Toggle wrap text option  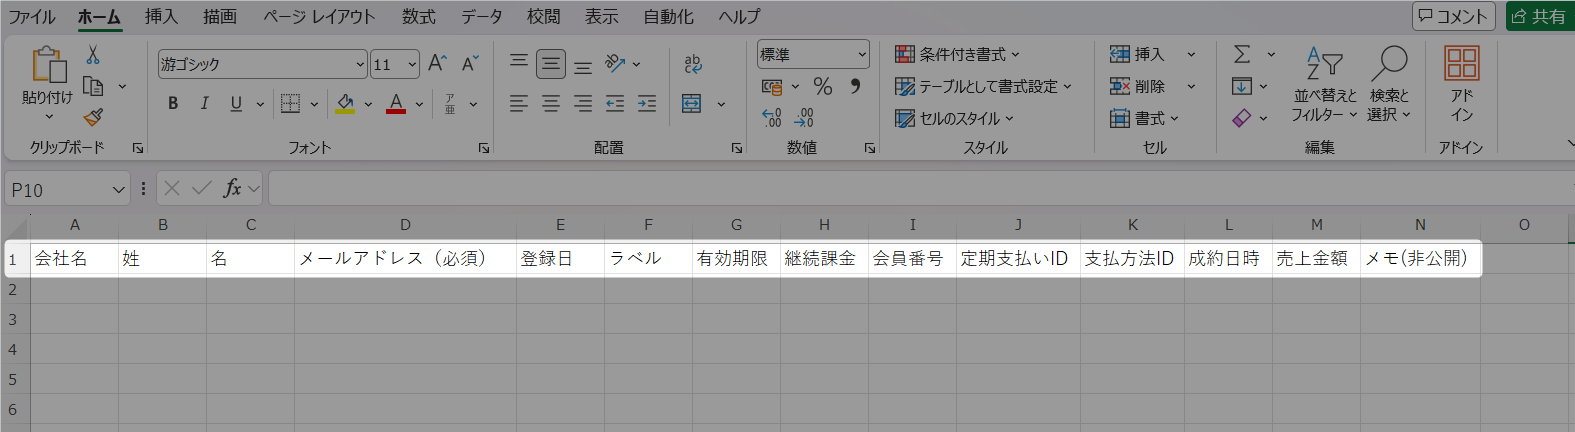pyautogui.click(x=692, y=64)
